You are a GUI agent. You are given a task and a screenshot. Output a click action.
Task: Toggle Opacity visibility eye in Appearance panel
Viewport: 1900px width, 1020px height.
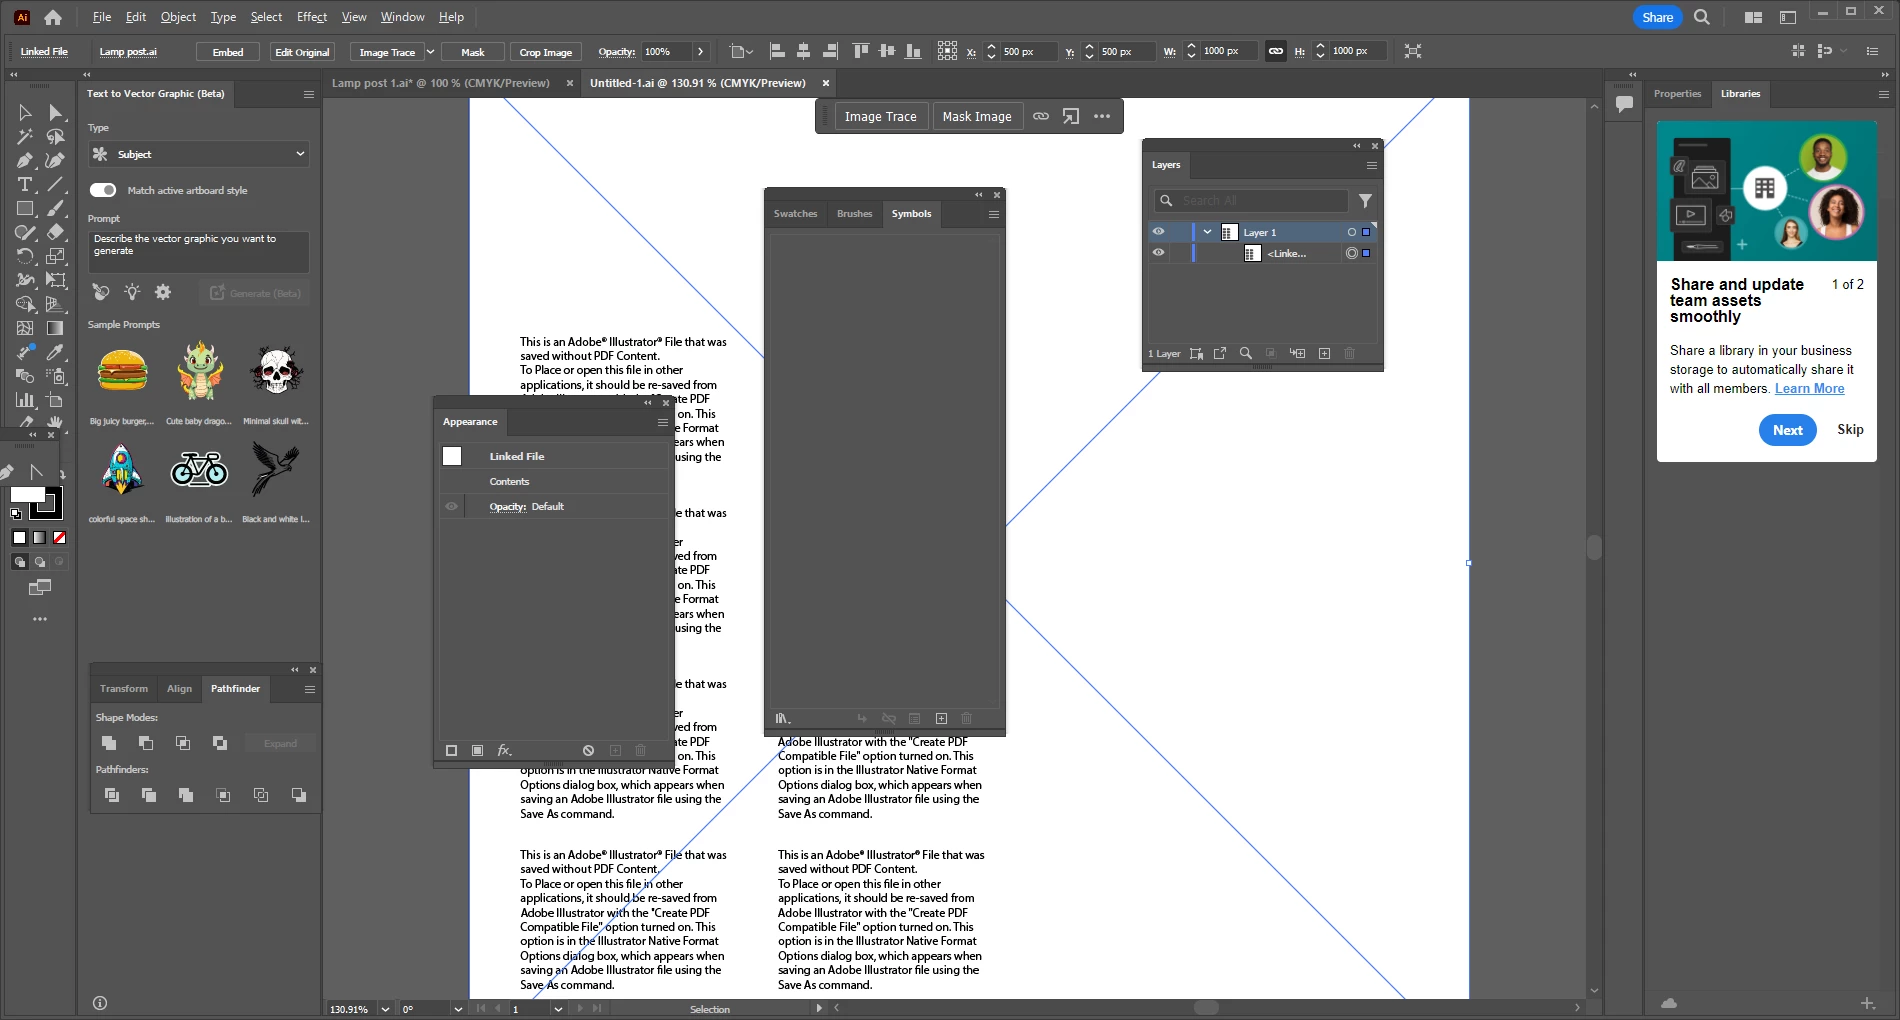[451, 506]
